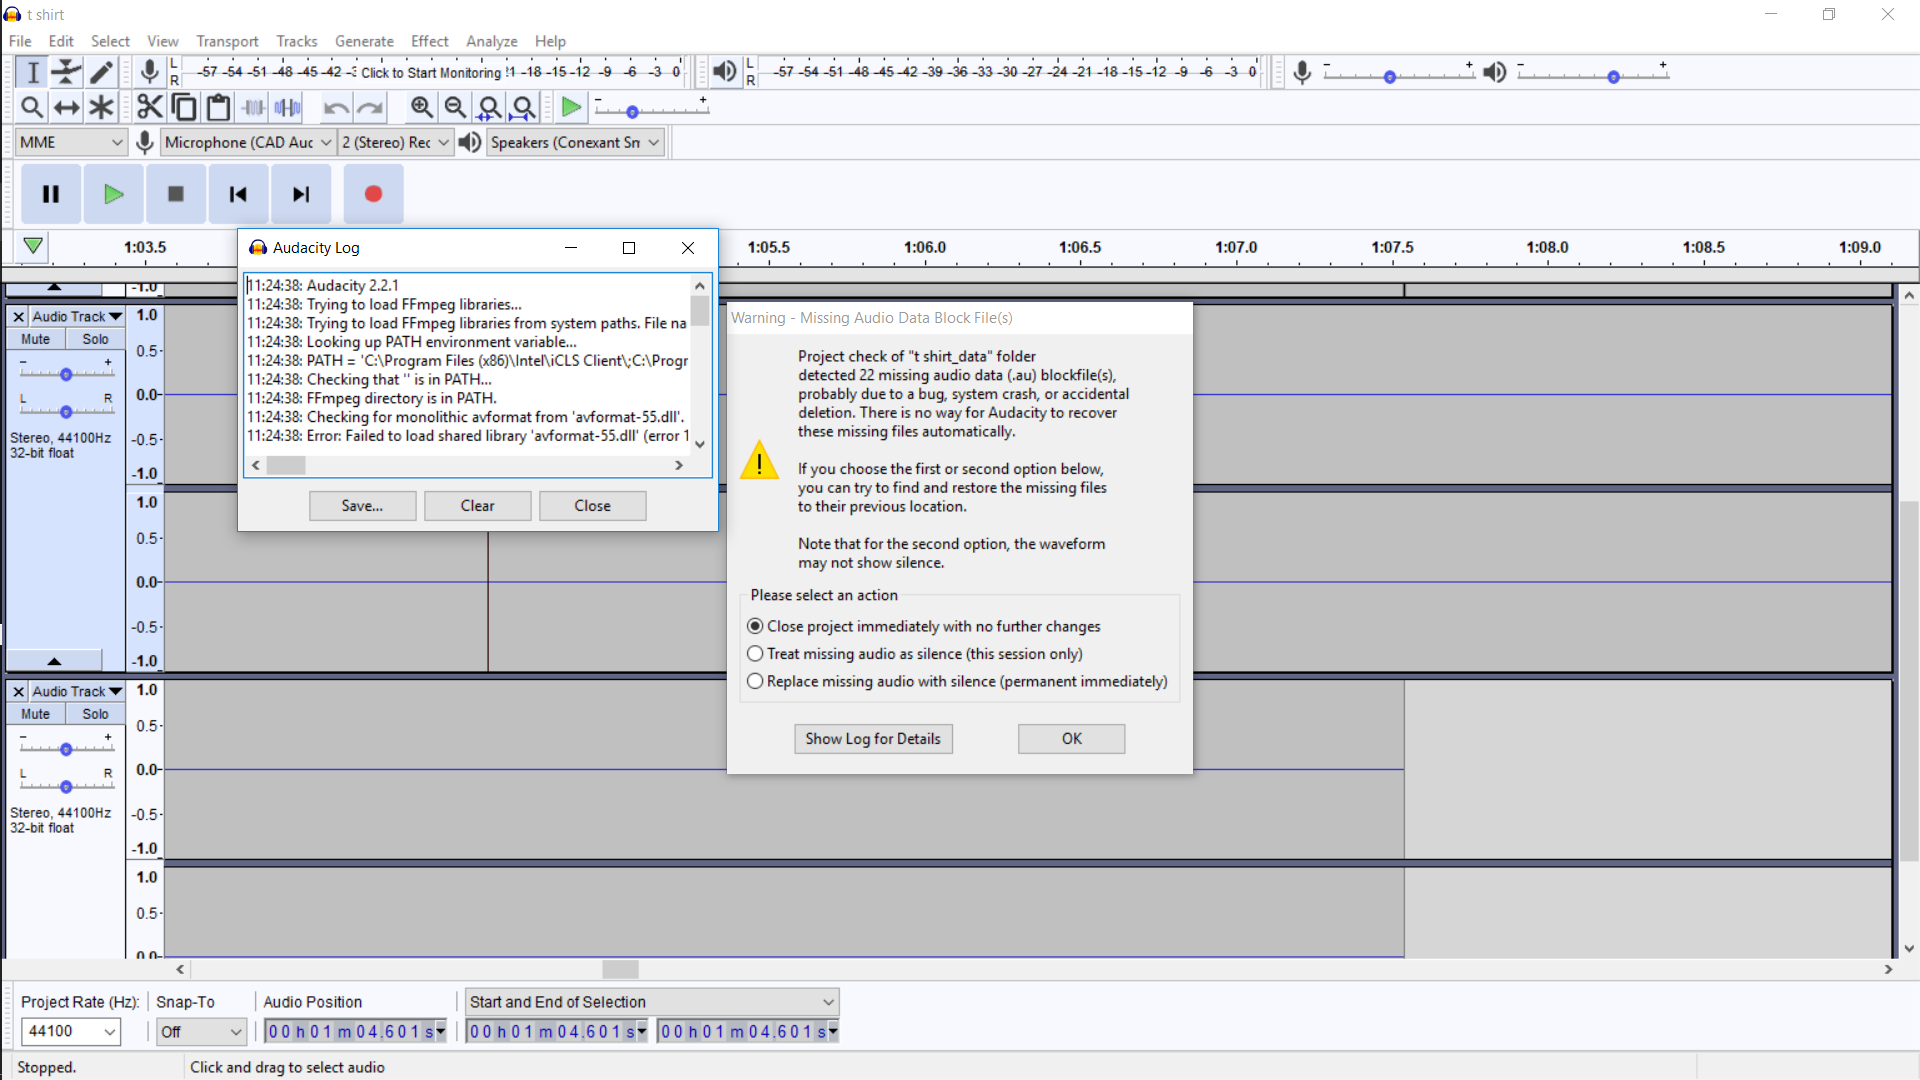
Task: Click the Undo arrow
Action: [x=336, y=107]
